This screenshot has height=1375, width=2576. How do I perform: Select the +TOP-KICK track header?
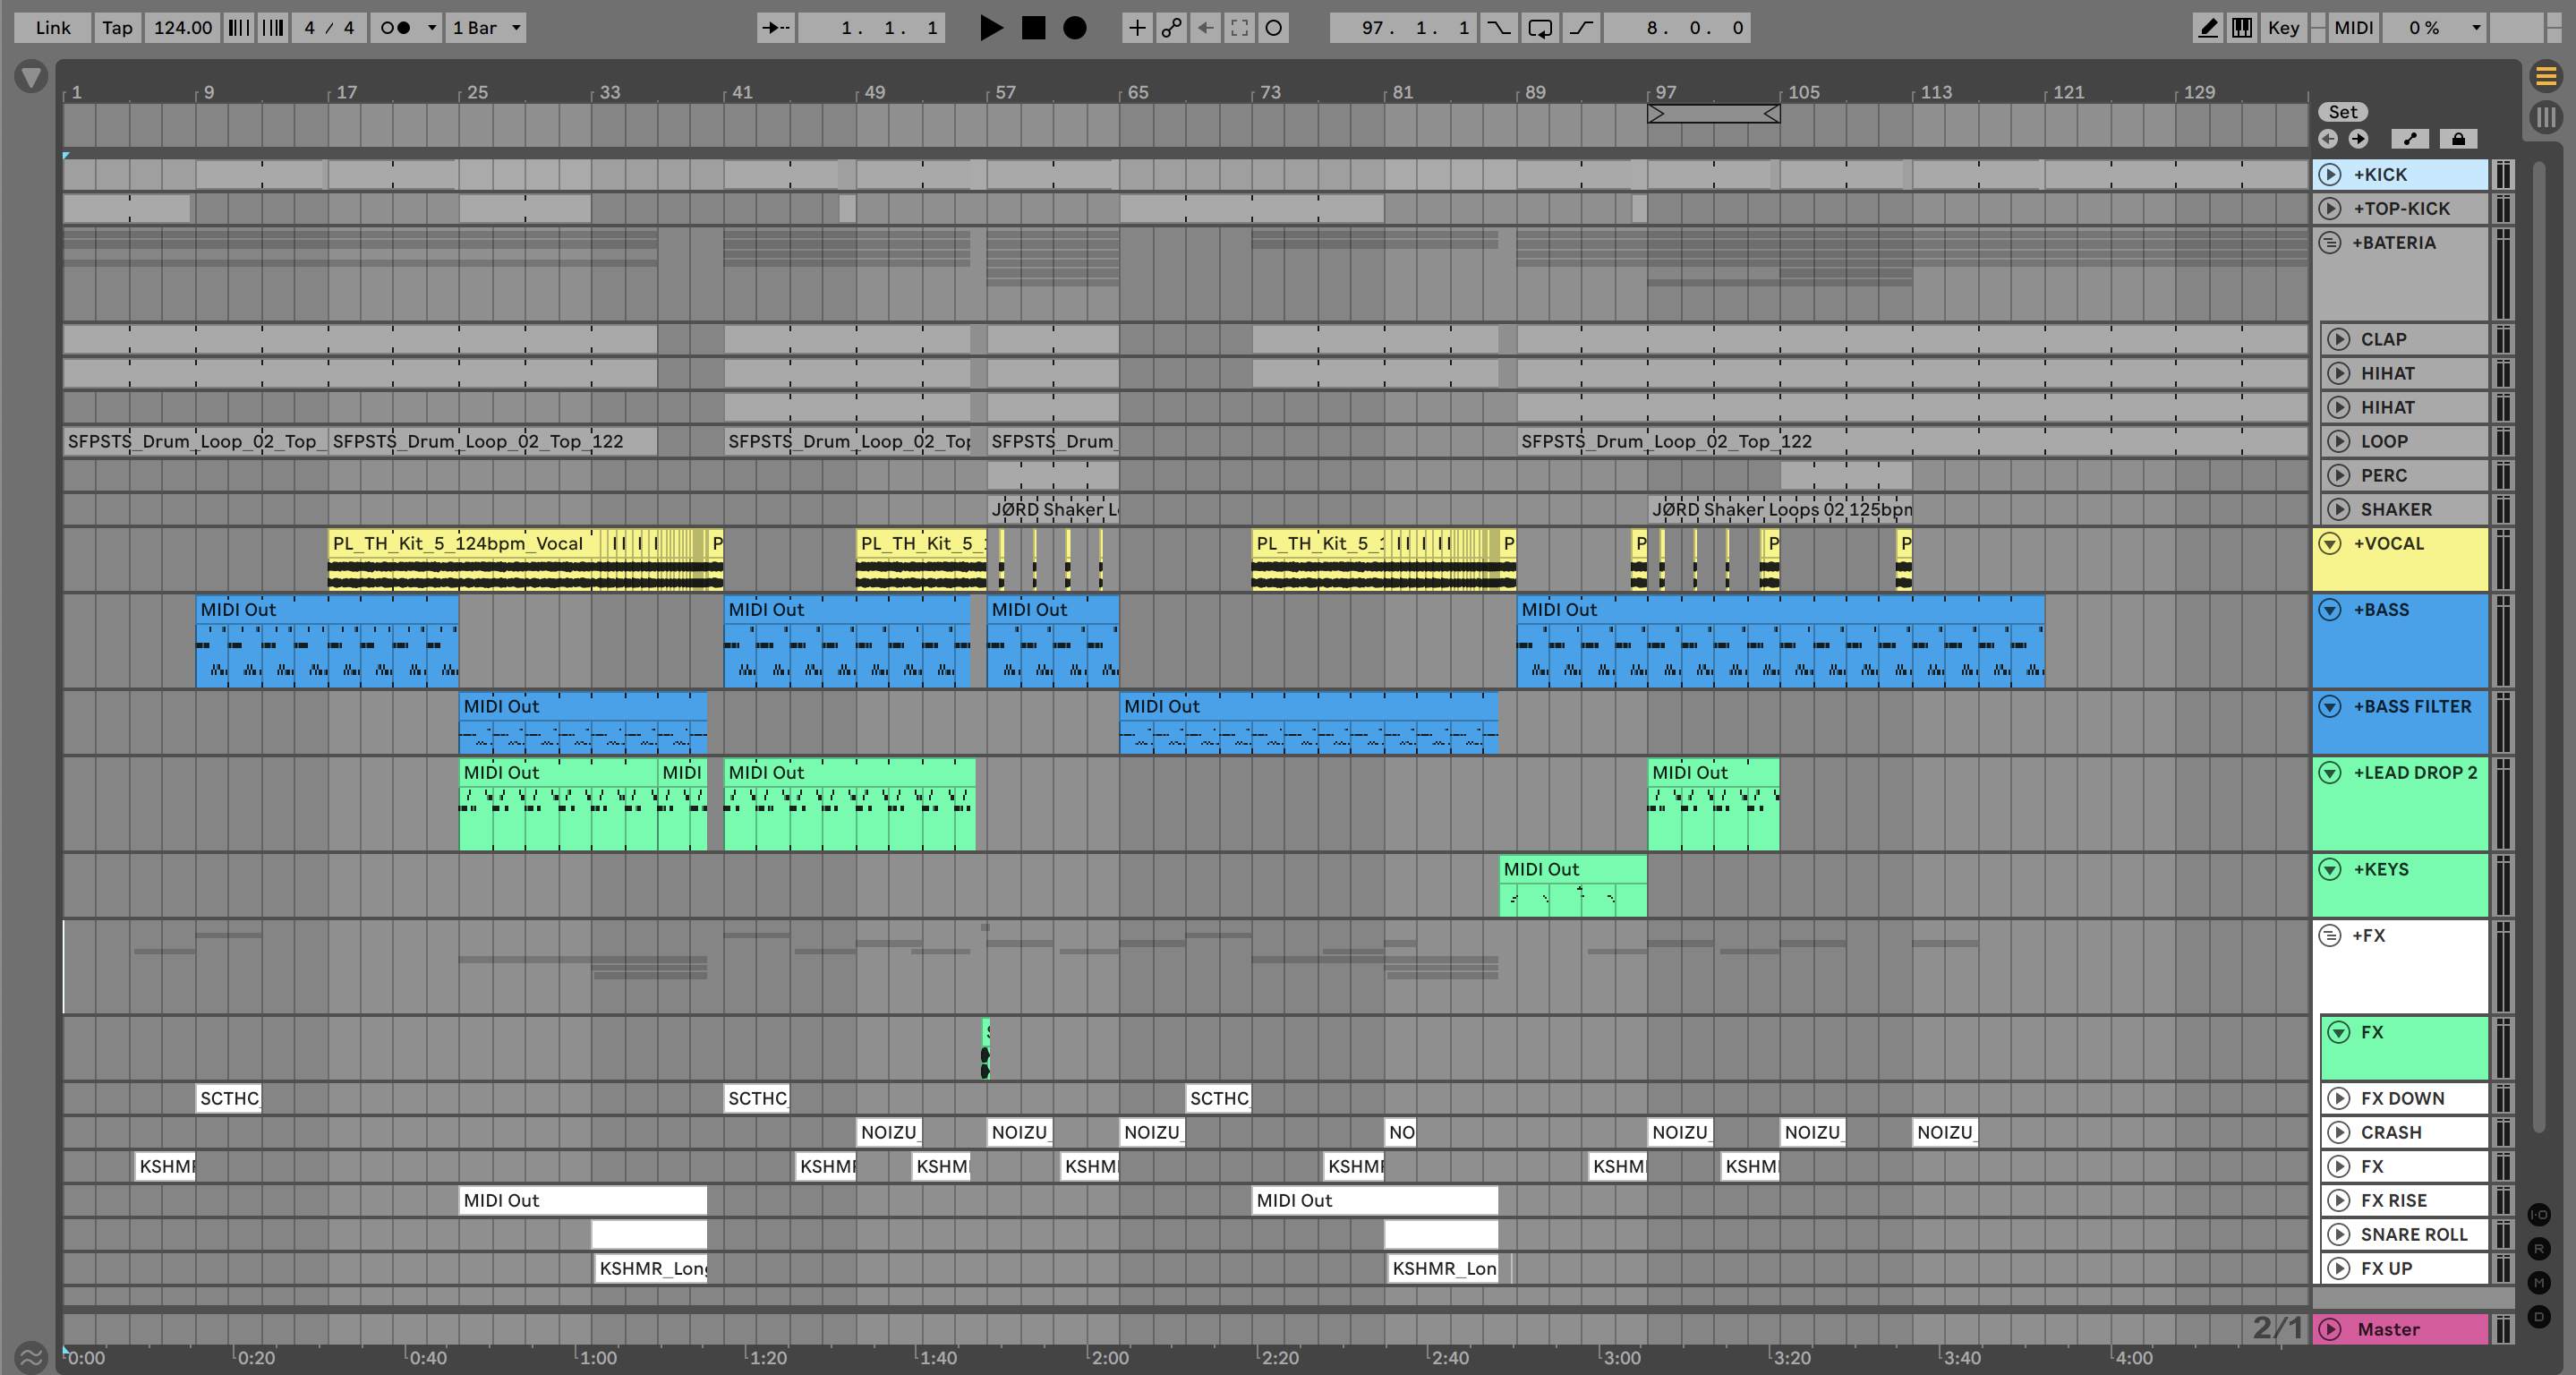2400,208
